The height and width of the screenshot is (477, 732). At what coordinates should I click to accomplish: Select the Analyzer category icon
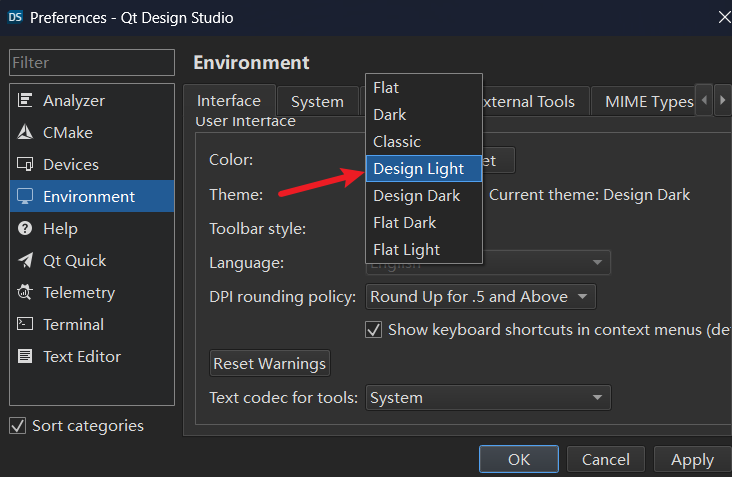(26, 101)
